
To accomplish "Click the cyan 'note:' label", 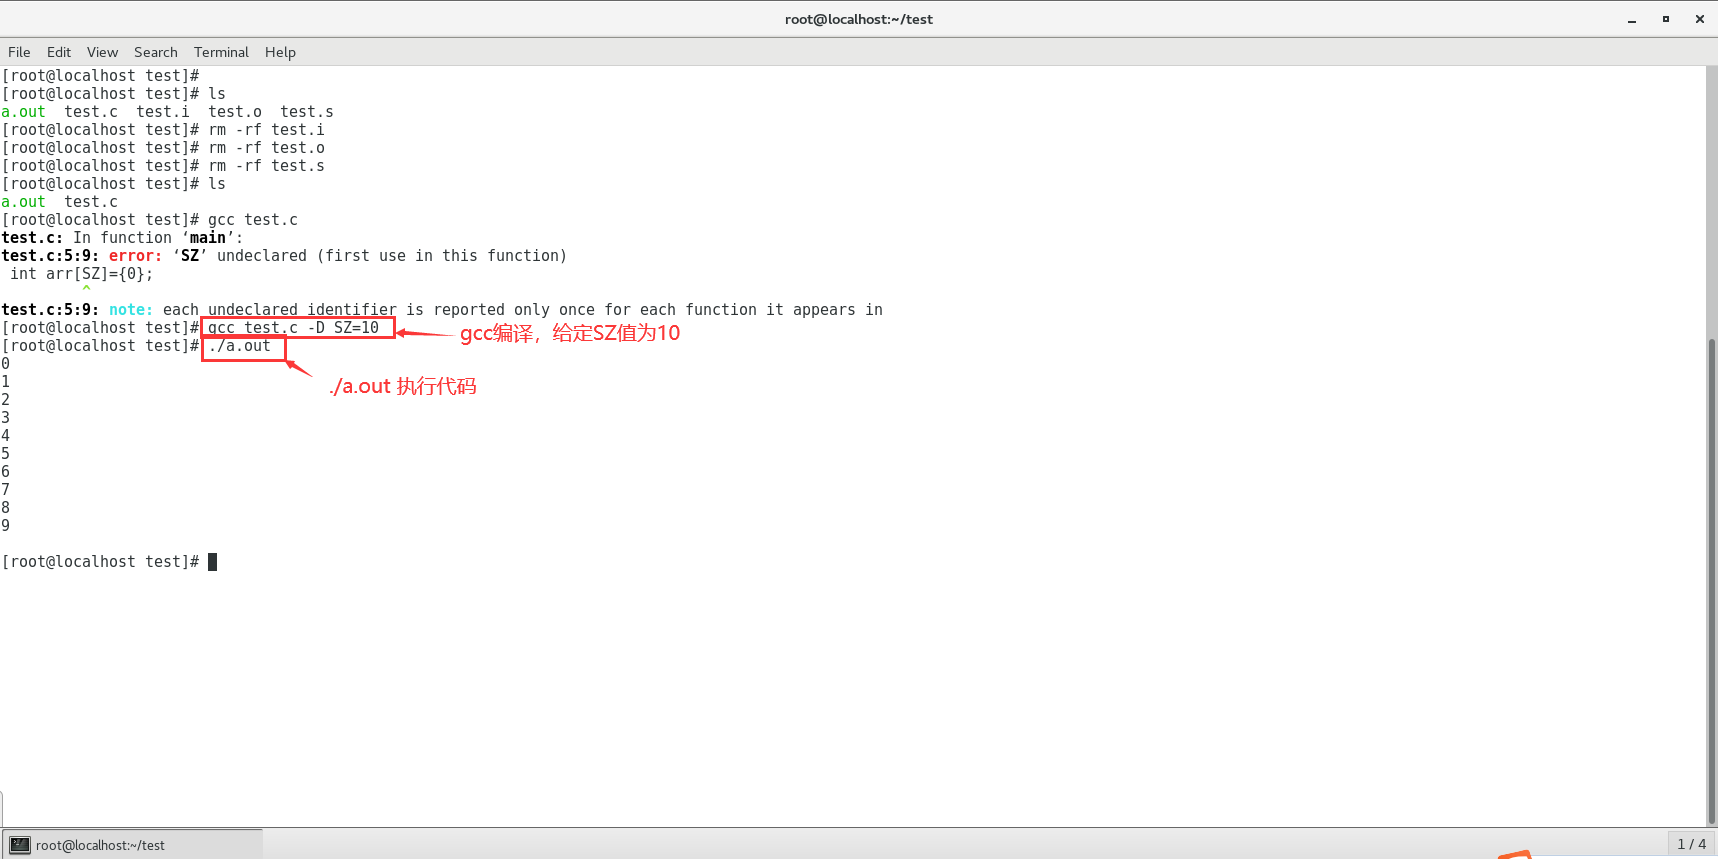I will coord(131,310).
